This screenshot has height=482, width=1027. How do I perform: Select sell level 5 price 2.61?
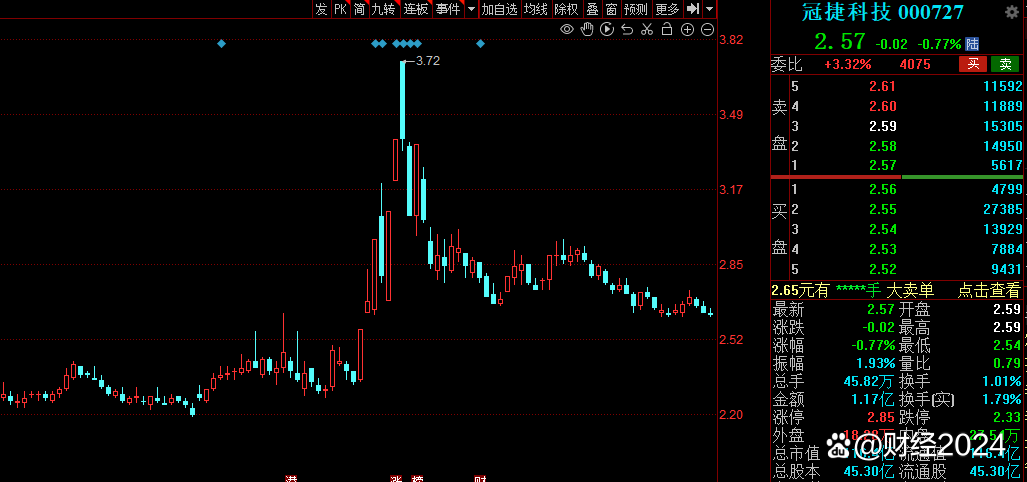point(882,86)
